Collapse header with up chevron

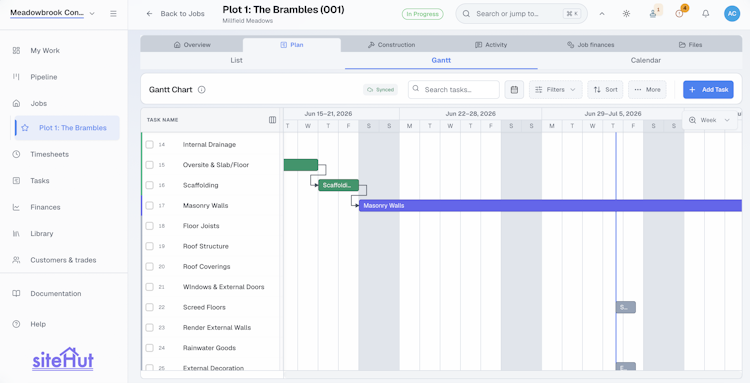[x=602, y=14]
